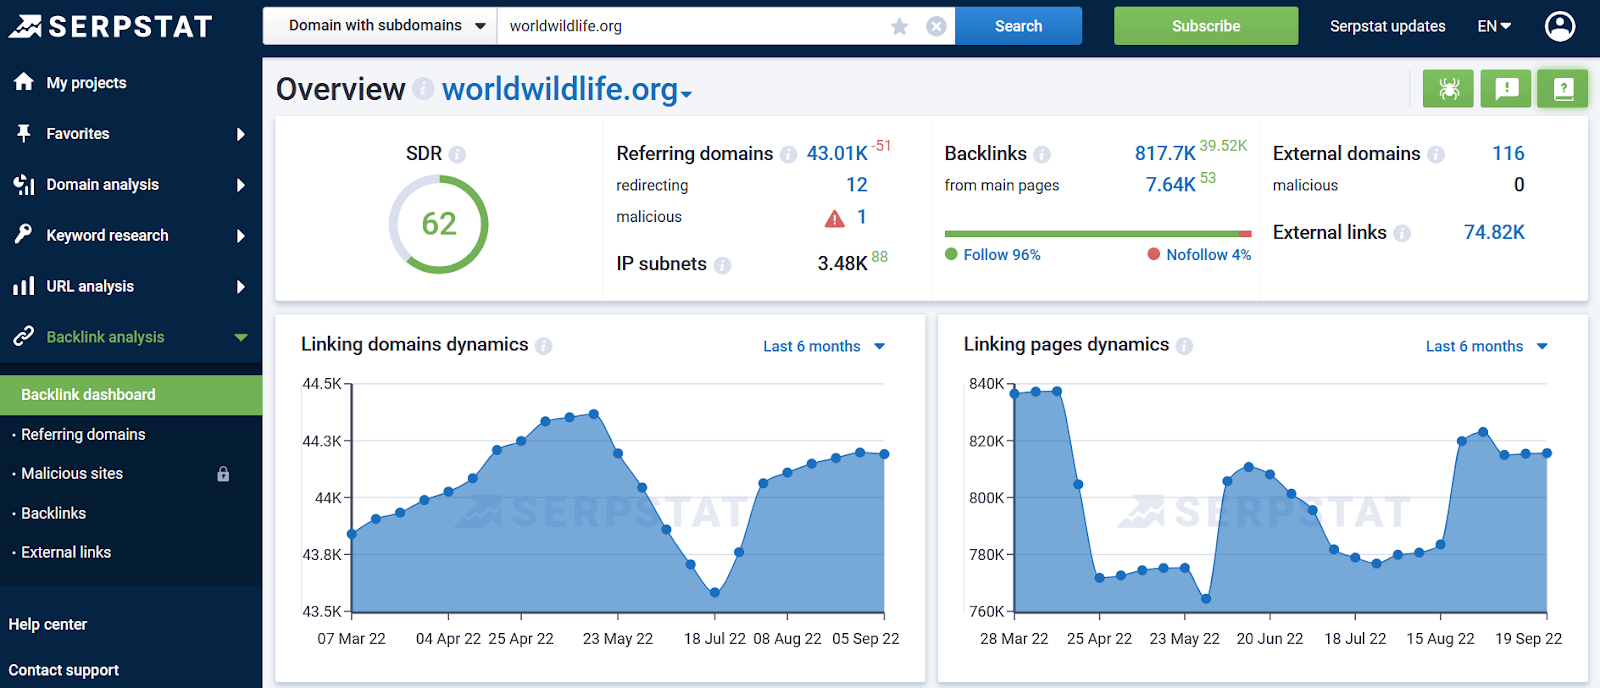Click the info icon beside SDR
Viewport: 1600px width, 688px height.
457,154
